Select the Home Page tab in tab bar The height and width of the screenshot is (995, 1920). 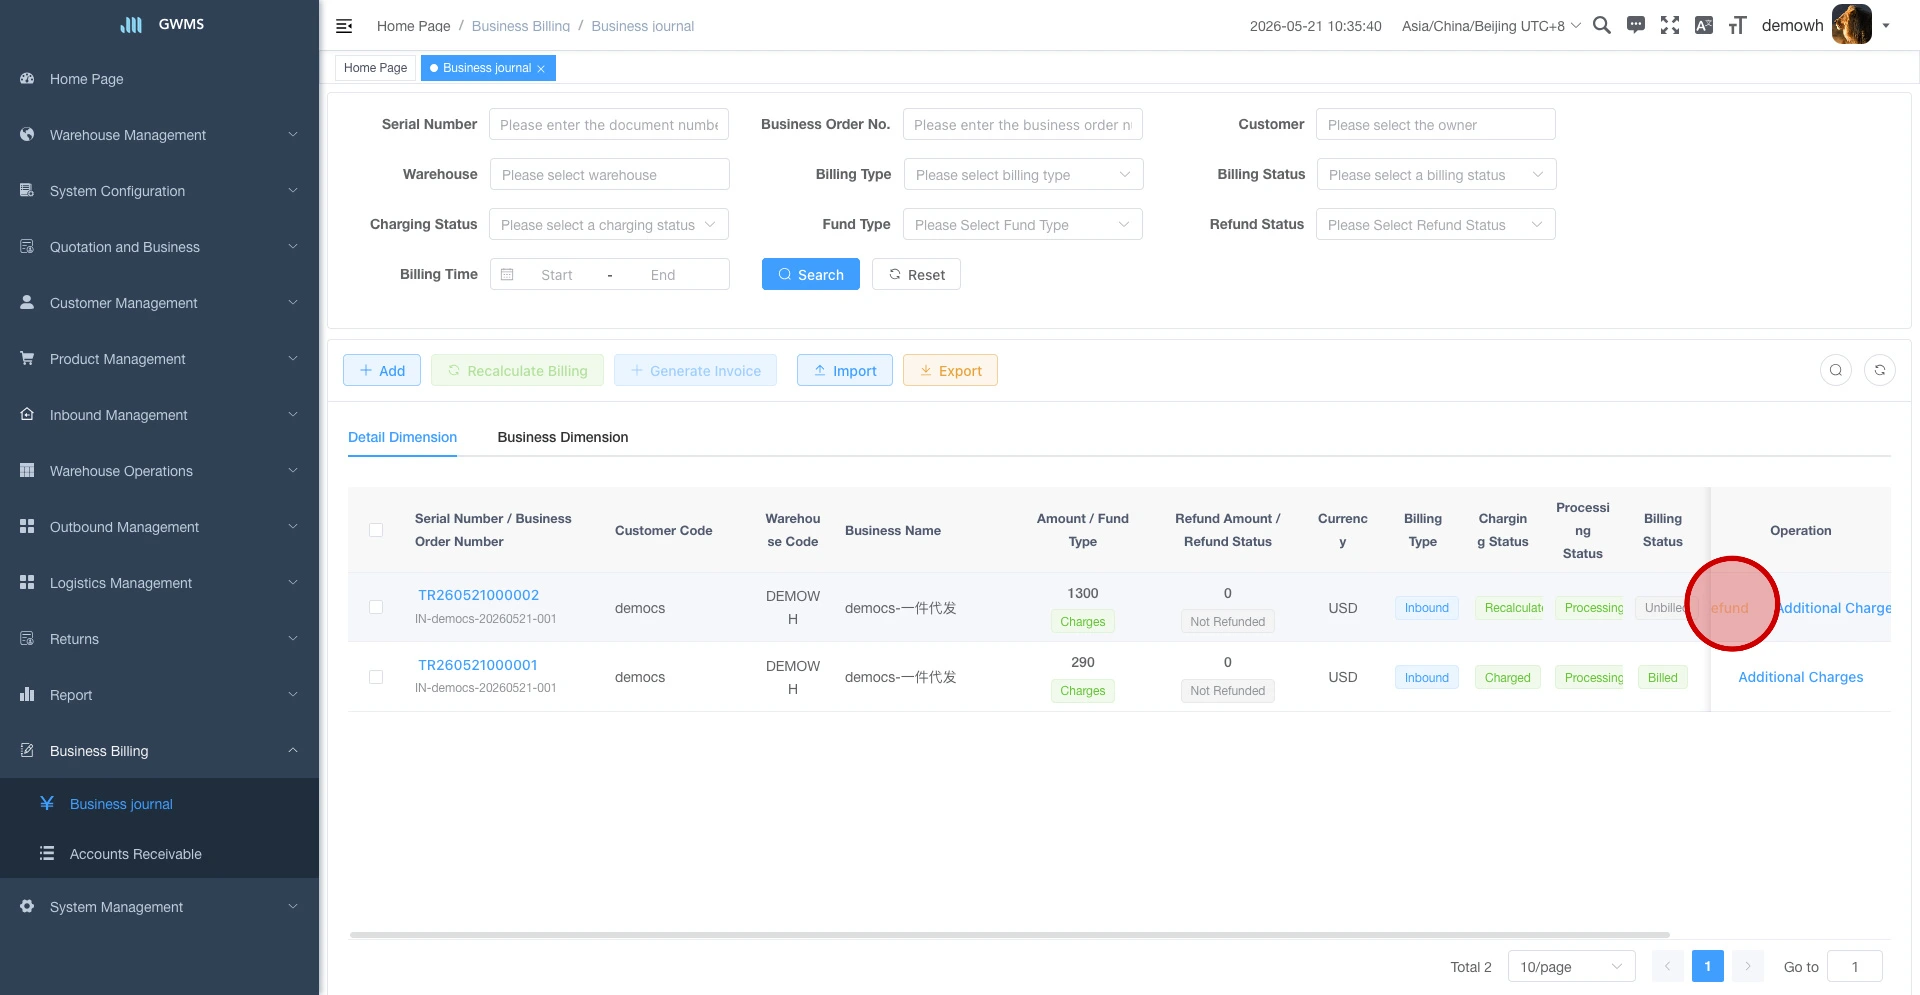[375, 68]
